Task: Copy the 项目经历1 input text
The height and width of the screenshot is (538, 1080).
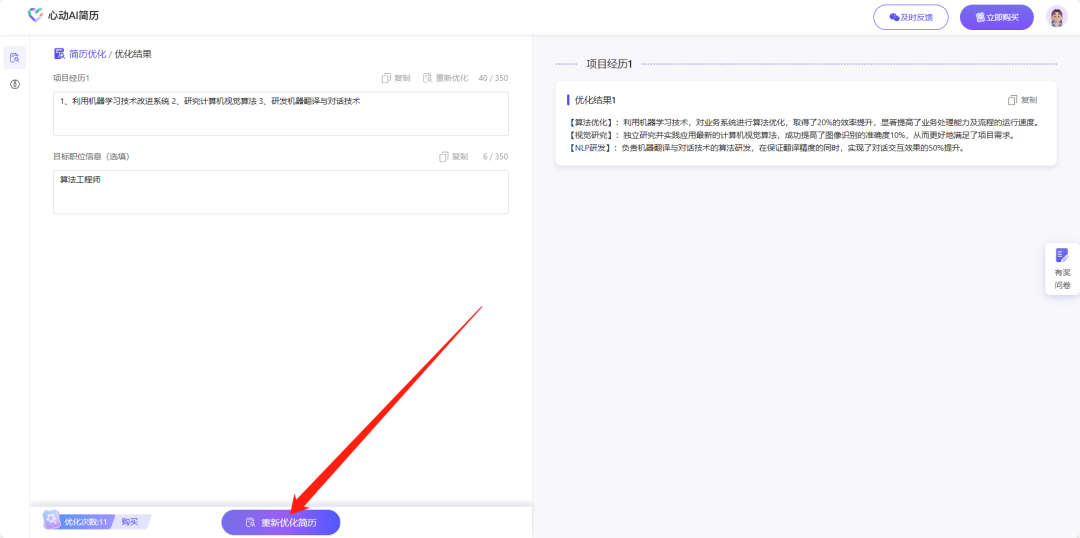Action: 396,78
